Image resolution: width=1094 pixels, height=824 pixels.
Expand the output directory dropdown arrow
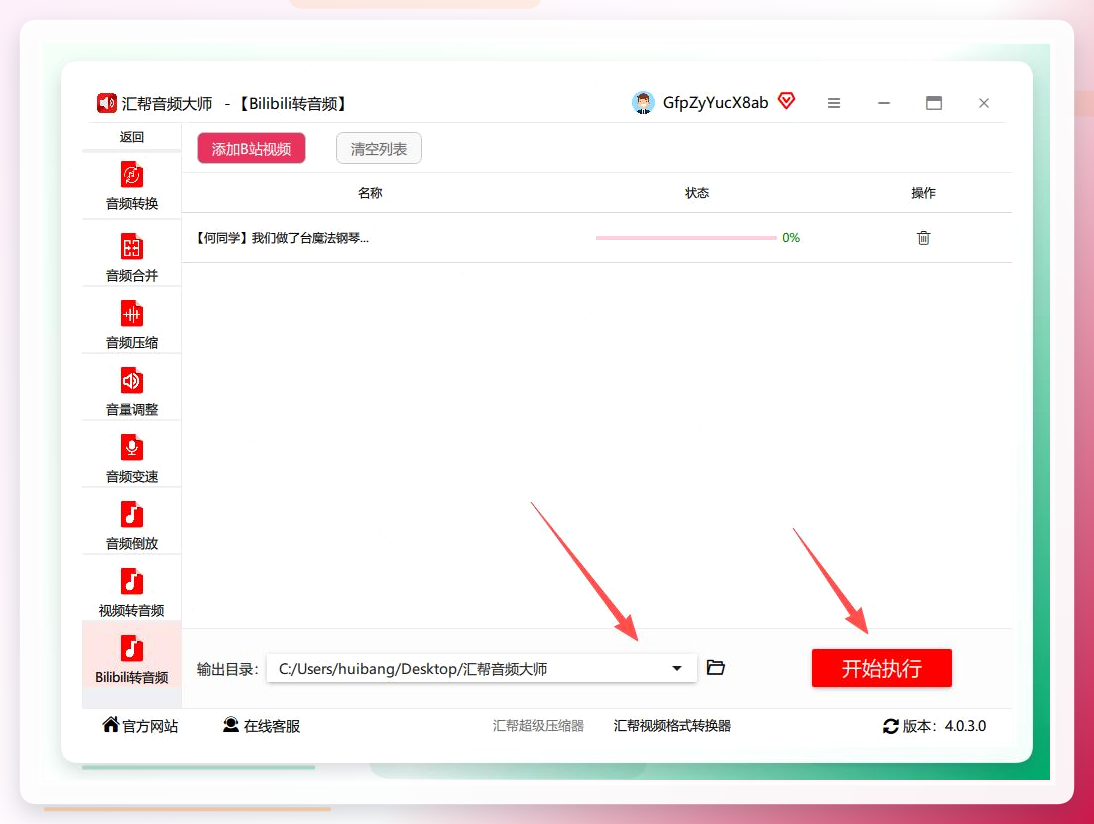click(x=677, y=668)
